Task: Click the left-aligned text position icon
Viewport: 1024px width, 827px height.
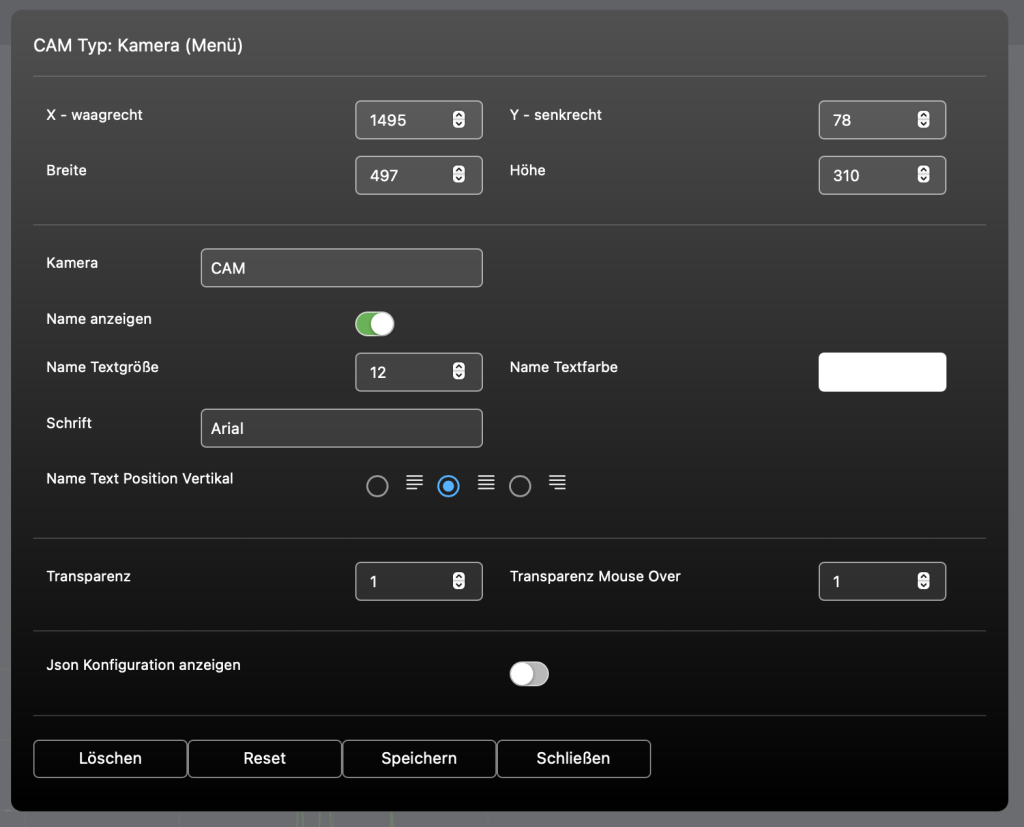Action: tap(414, 483)
